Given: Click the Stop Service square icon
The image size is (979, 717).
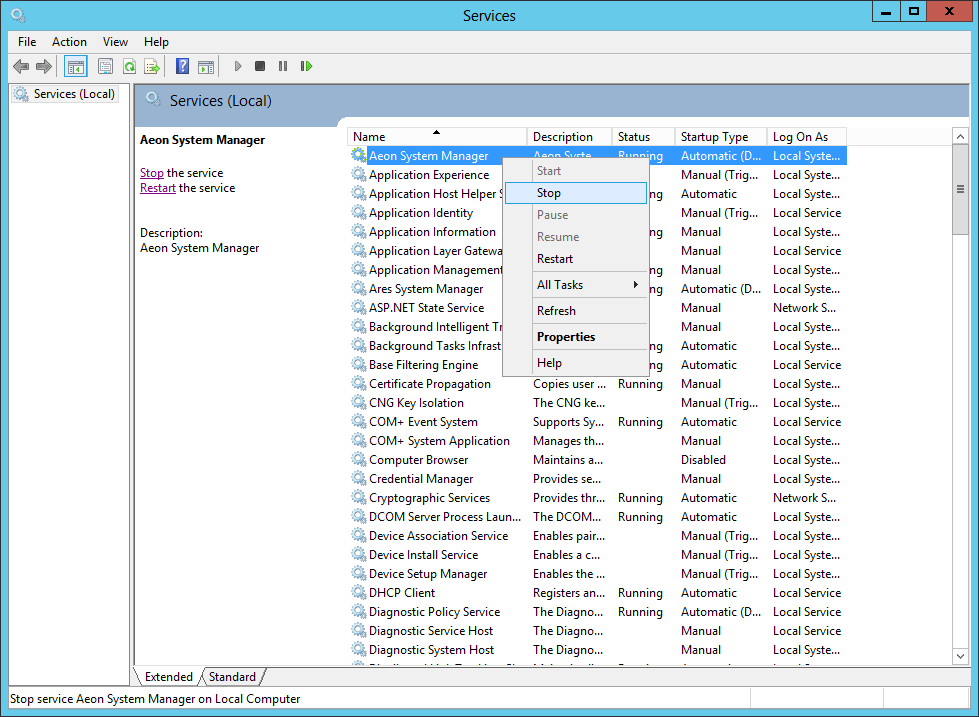Looking at the screenshot, I should click(x=259, y=66).
